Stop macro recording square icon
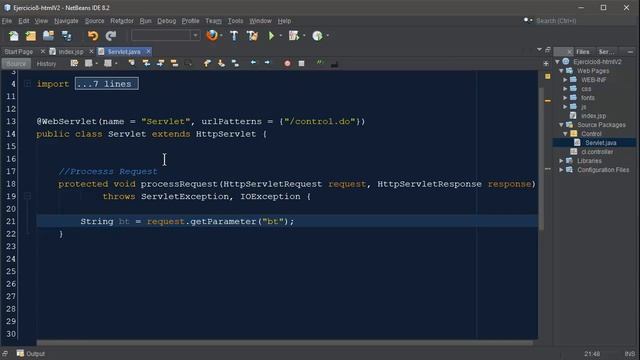640x360 pixels. (301, 64)
